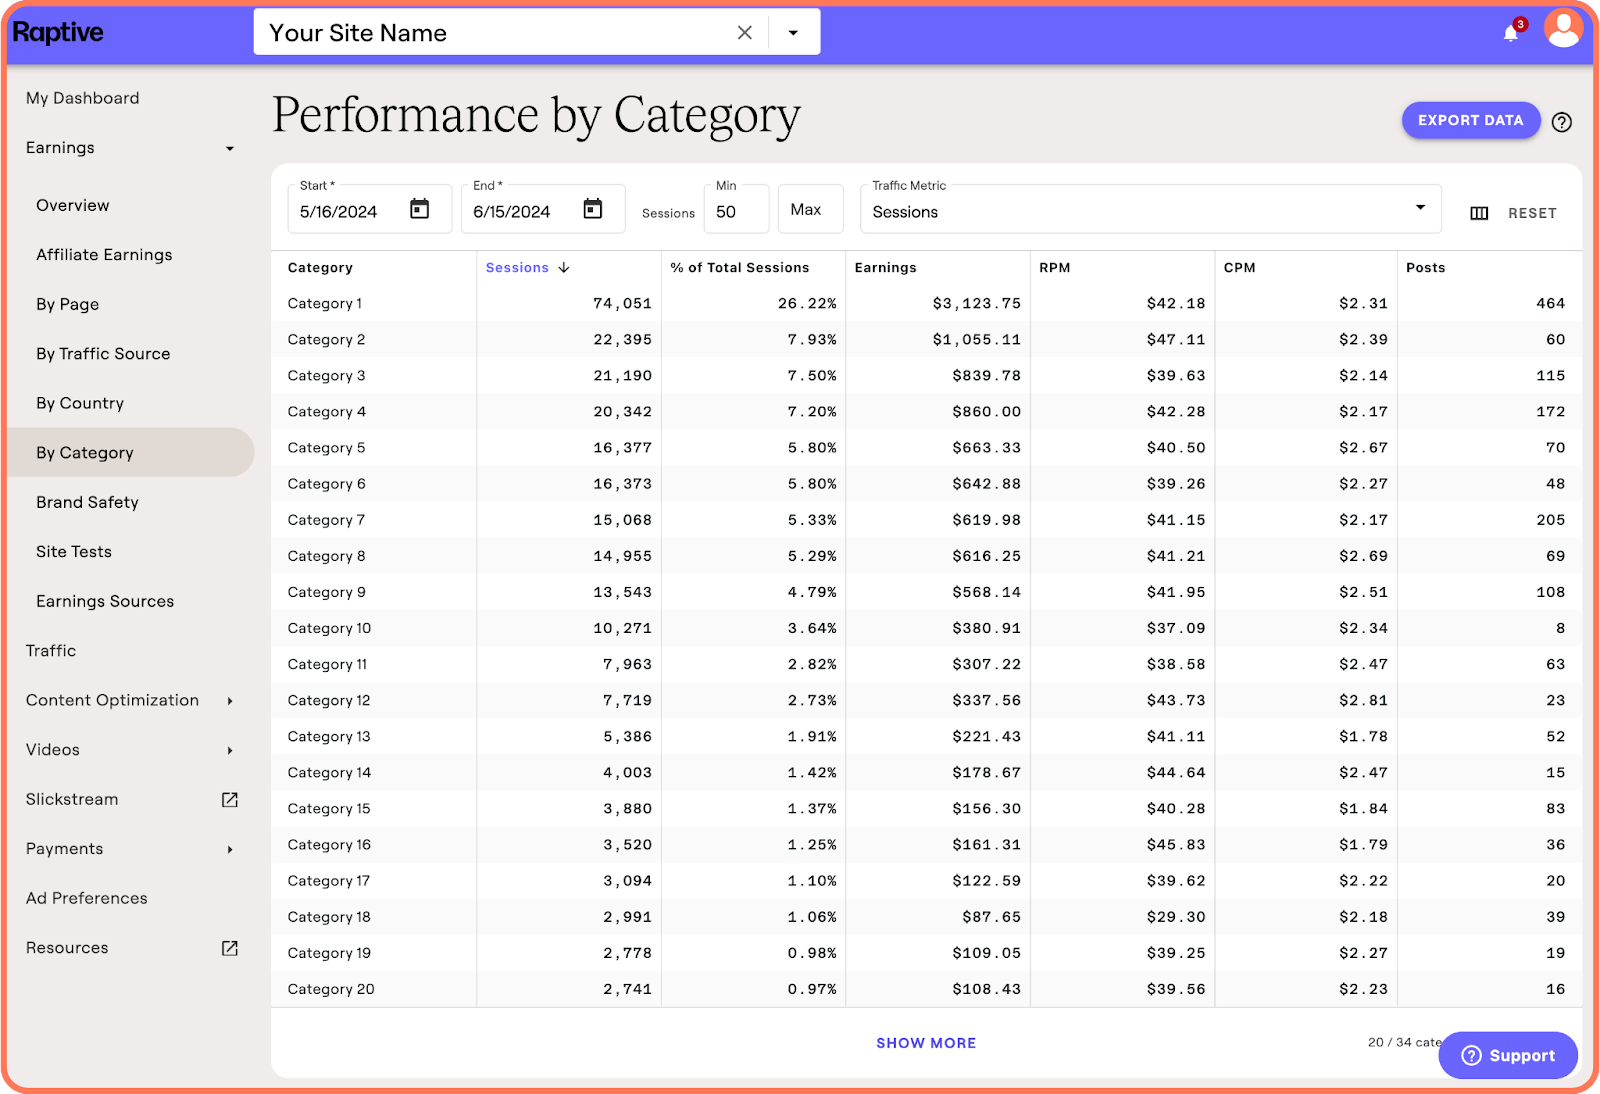Click the Resources external link icon
1600x1094 pixels.
(x=230, y=948)
